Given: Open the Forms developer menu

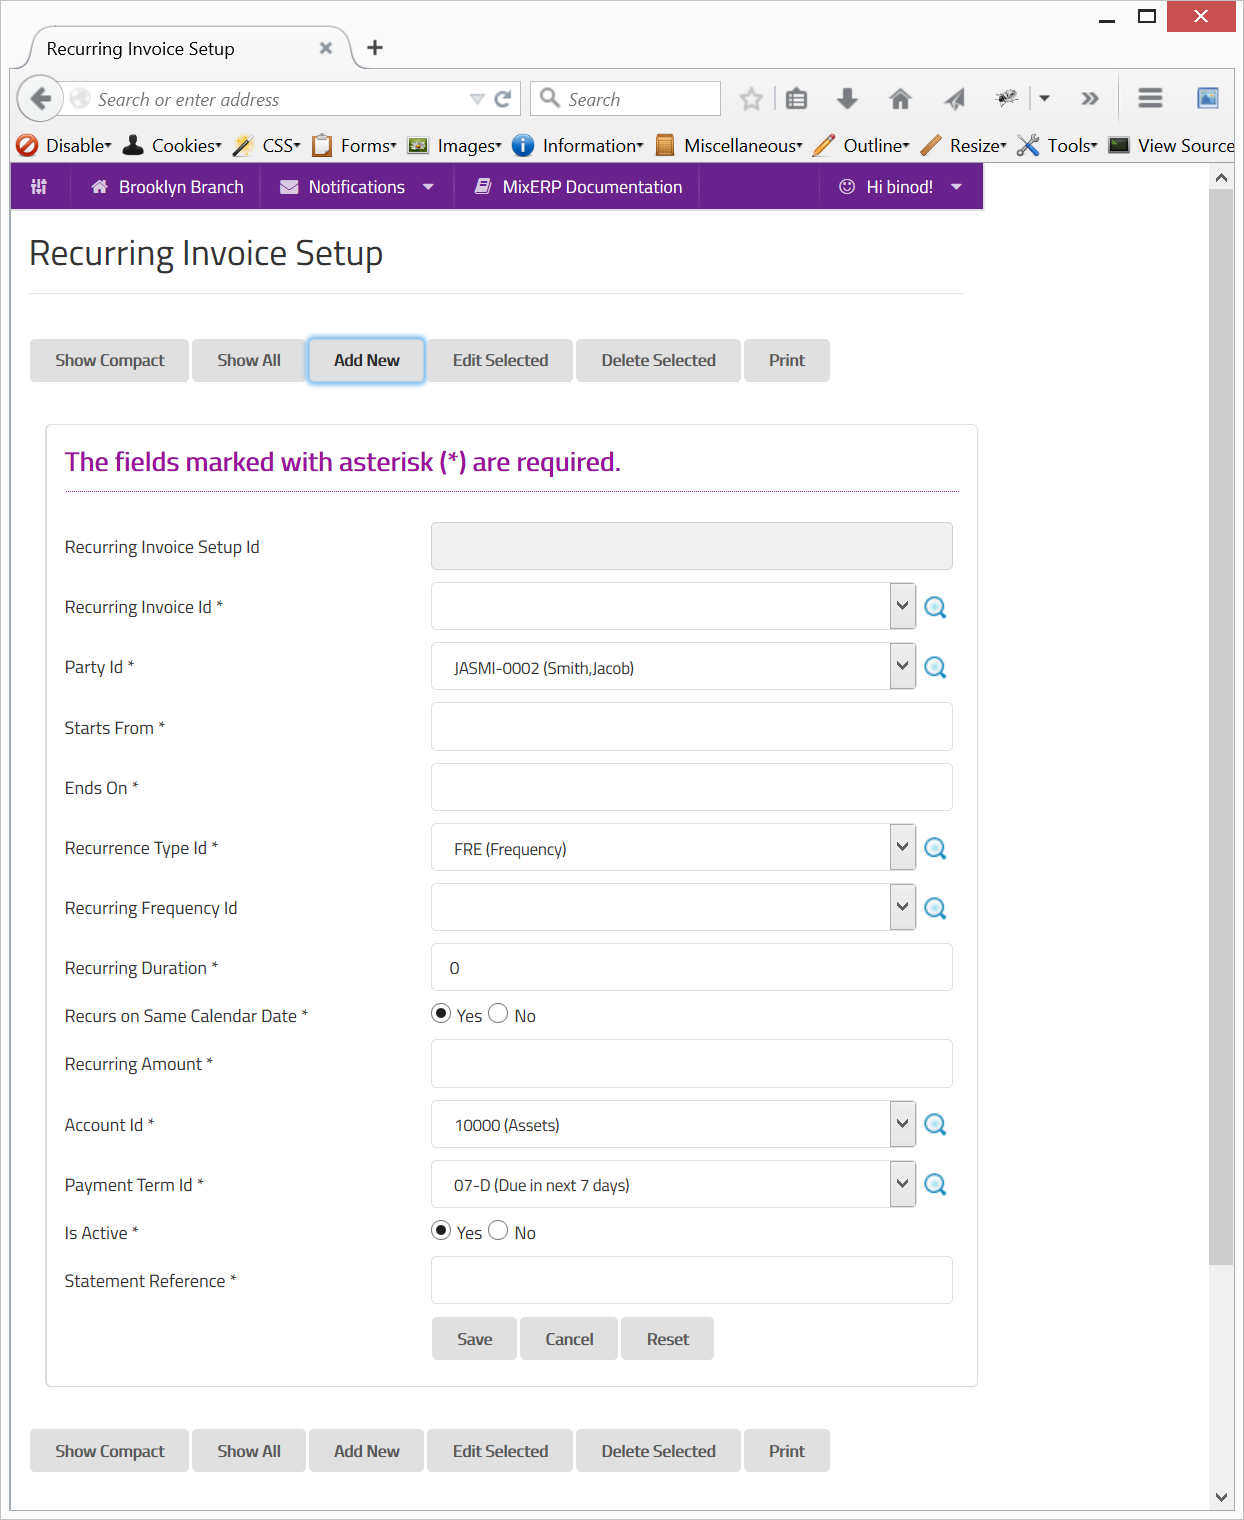Looking at the screenshot, I should coord(354,146).
